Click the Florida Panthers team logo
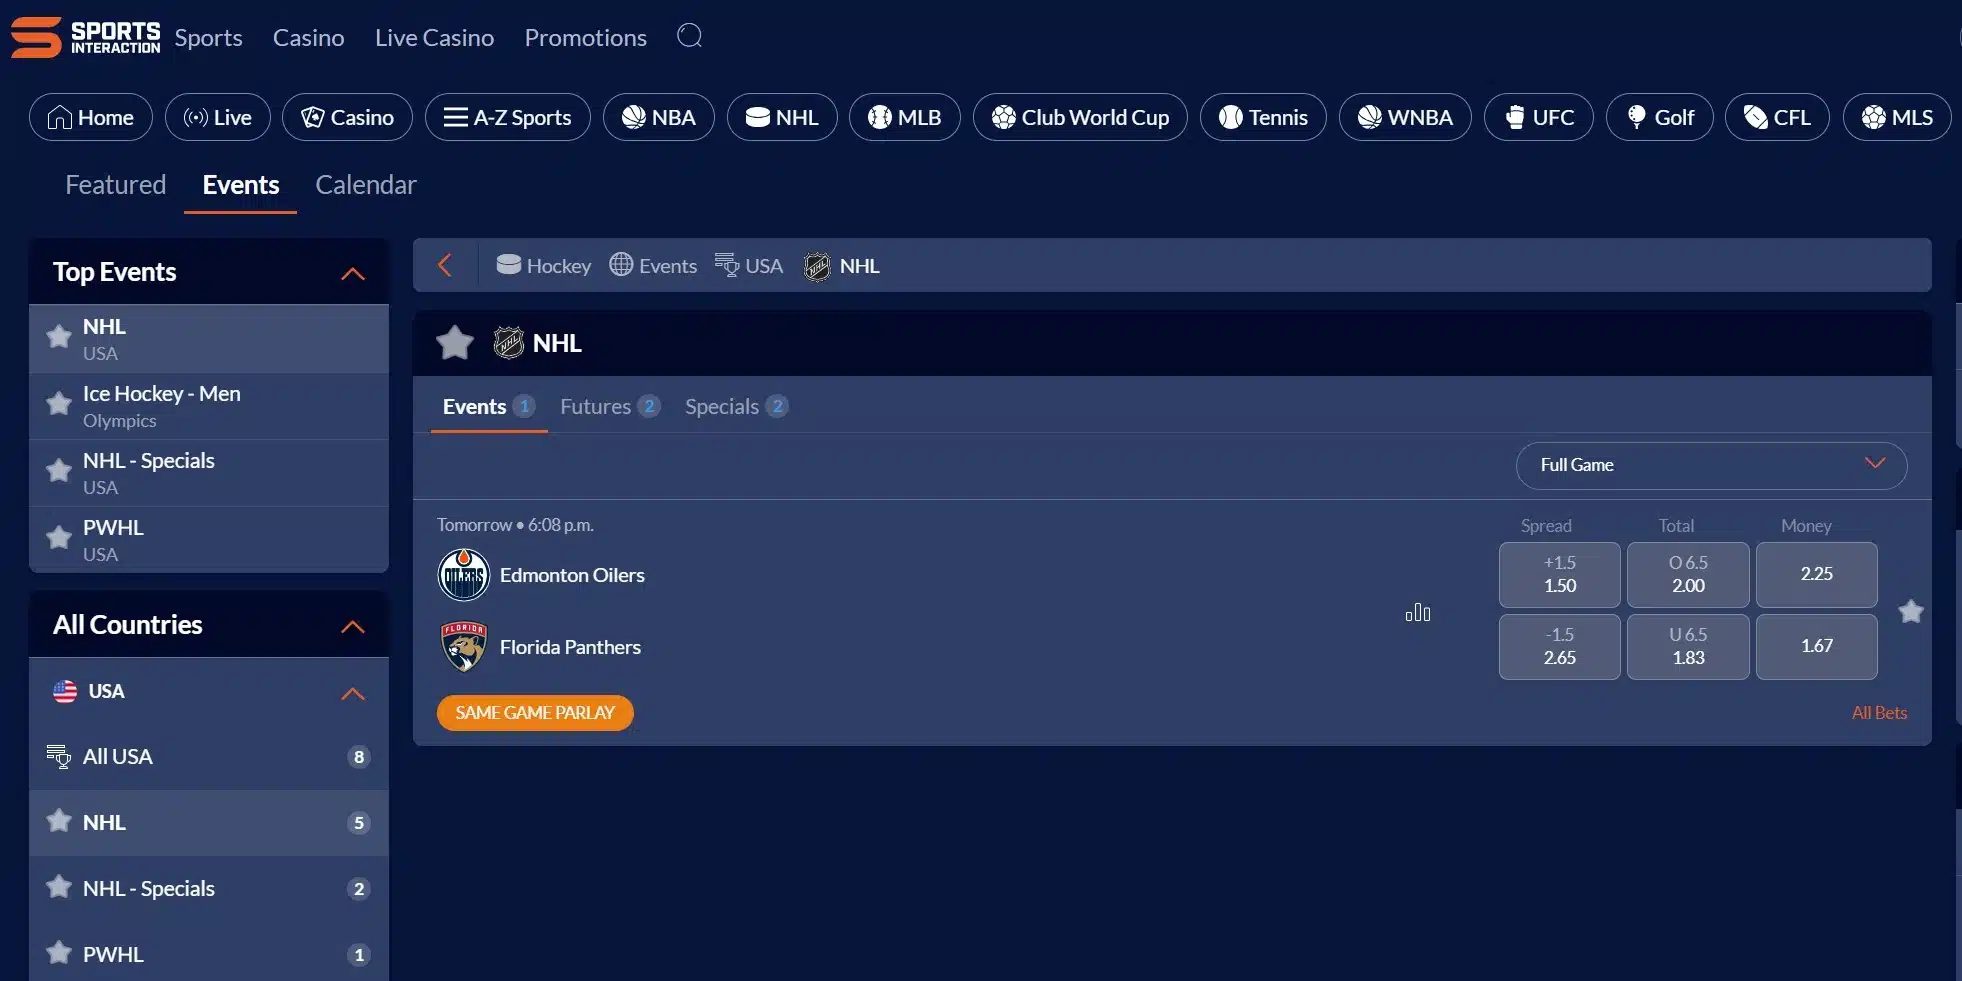 464,647
